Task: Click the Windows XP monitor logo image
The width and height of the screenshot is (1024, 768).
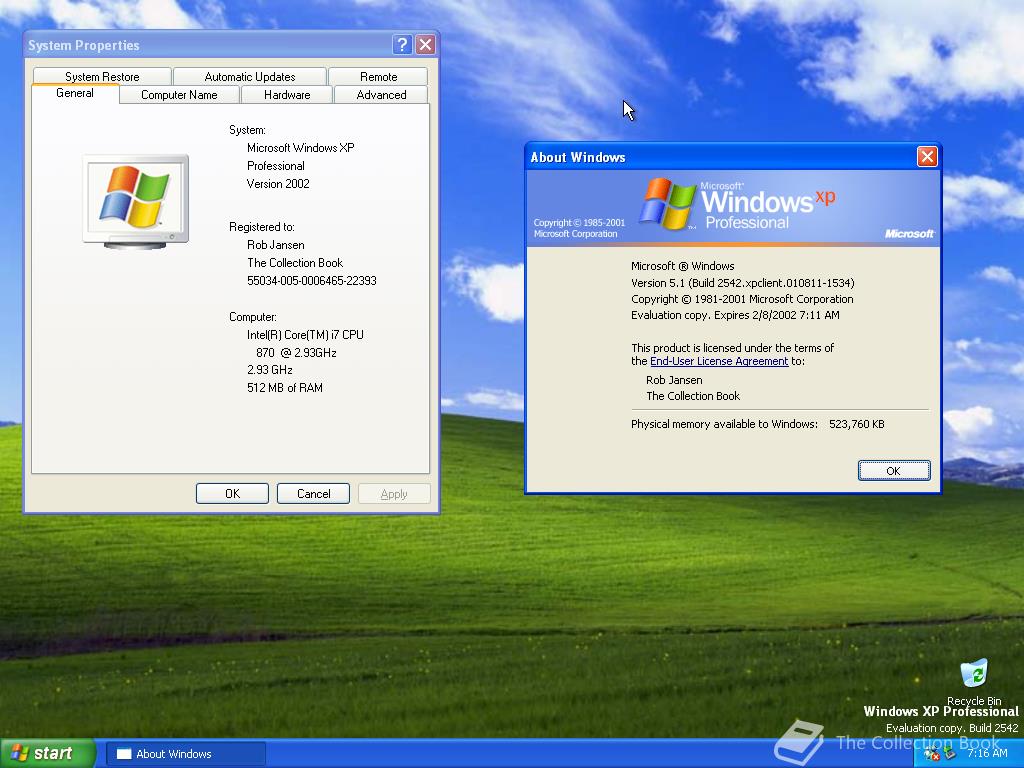Action: click(136, 201)
